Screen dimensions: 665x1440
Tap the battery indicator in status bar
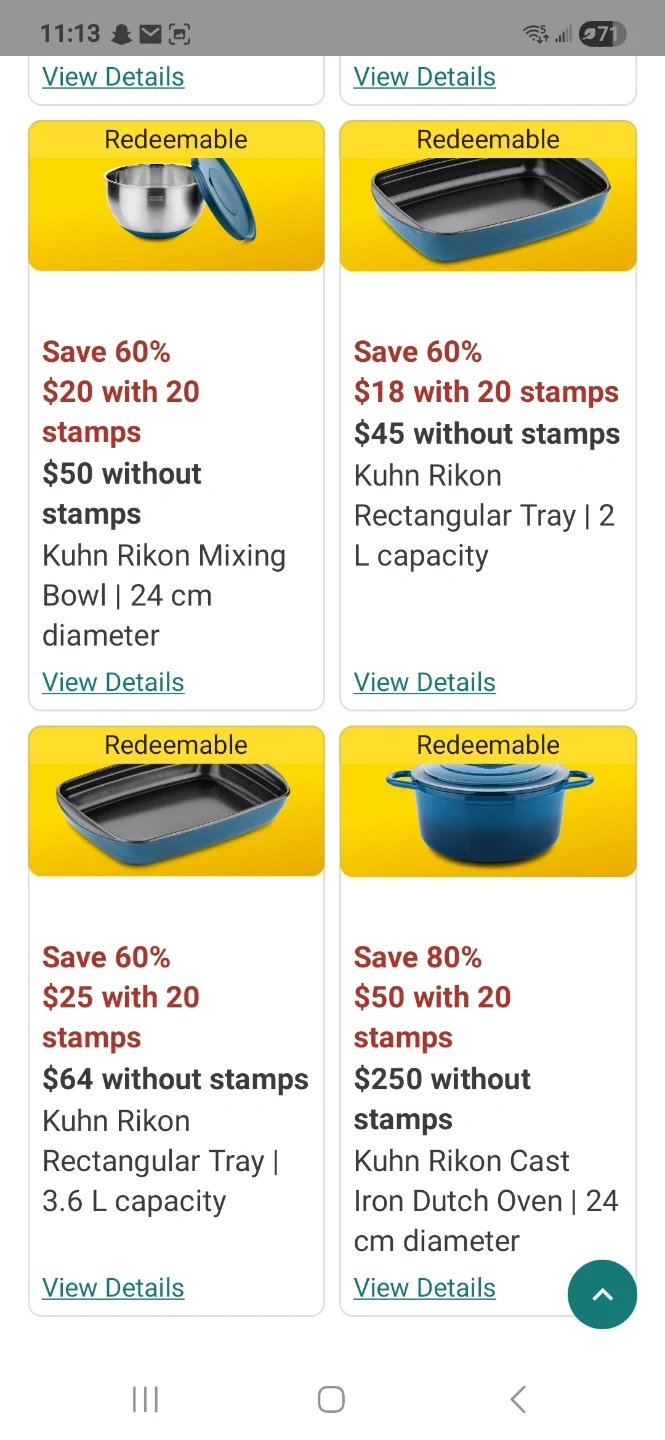602,34
